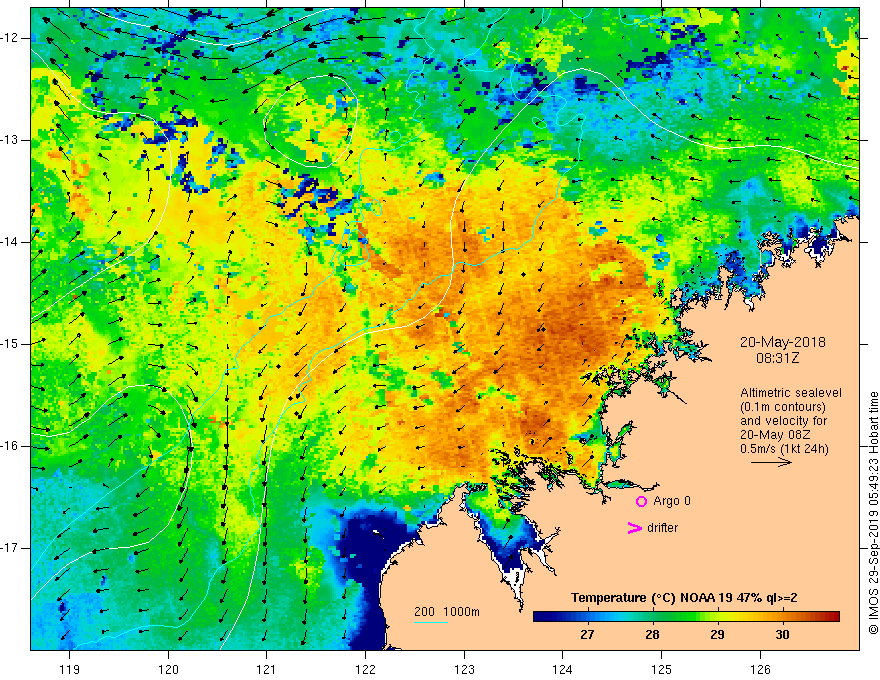Image resolution: width=880 pixels, height=680 pixels.
Task: Click the 0.5m/s velocity scale arrow
Action: (x=771, y=462)
